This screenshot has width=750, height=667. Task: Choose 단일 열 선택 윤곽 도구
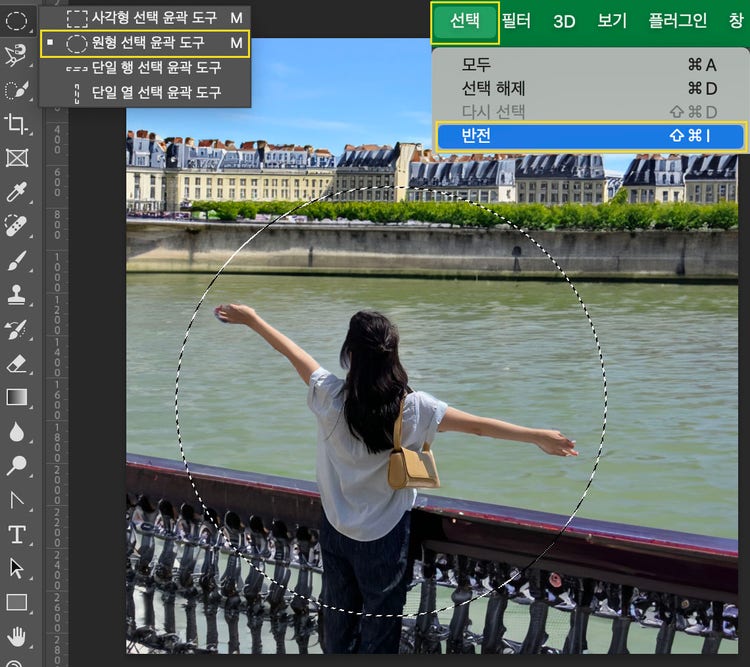pos(145,92)
